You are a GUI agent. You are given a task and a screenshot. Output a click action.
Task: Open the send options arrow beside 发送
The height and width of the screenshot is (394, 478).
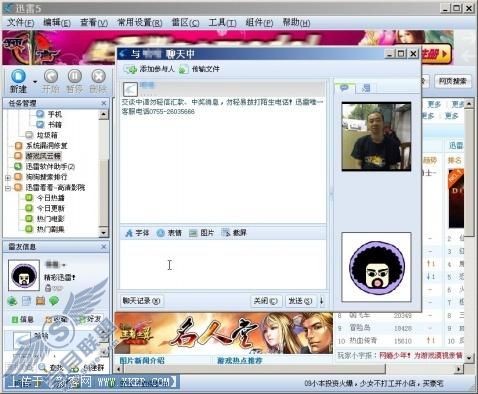point(322,301)
